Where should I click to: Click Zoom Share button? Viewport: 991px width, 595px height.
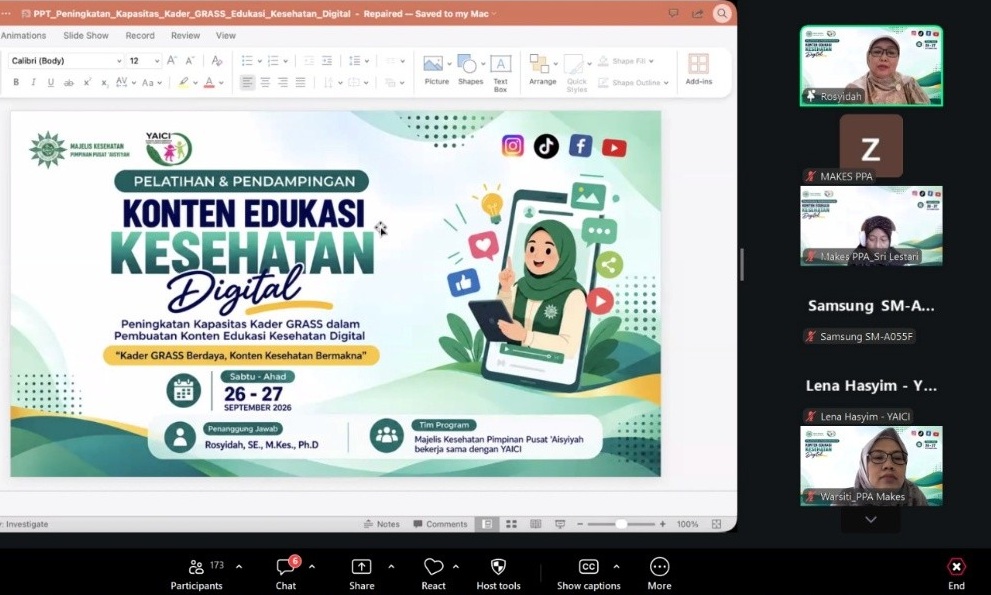pyautogui.click(x=362, y=574)
